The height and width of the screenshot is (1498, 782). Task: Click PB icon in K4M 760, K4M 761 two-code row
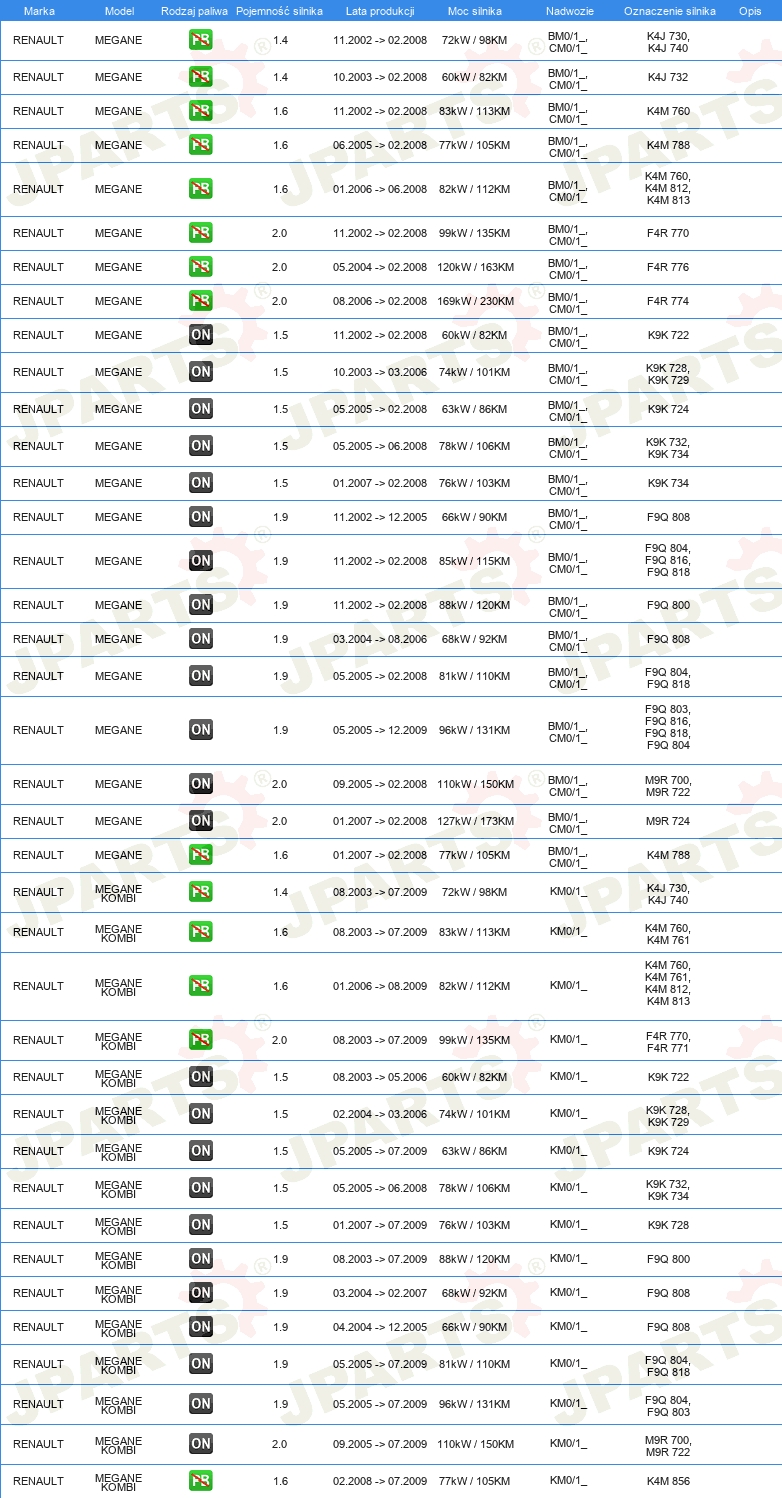[201, 932]
